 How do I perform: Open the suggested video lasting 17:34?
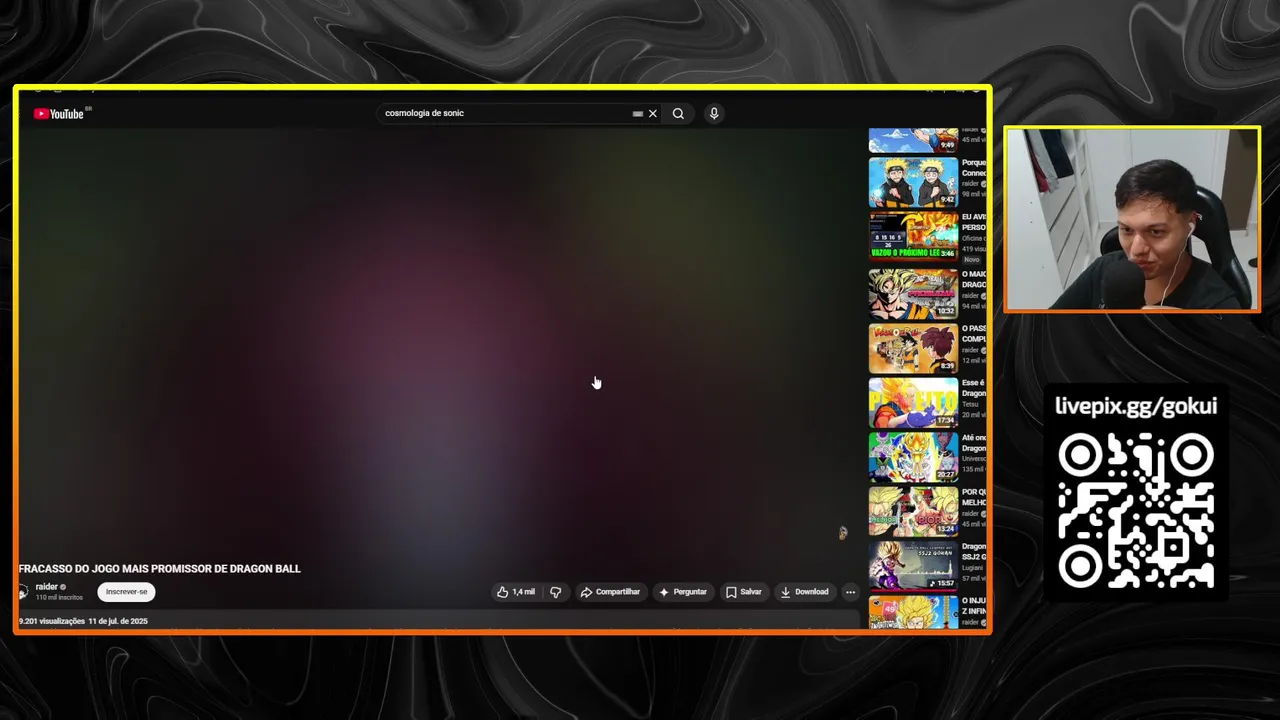coord(913,402)
